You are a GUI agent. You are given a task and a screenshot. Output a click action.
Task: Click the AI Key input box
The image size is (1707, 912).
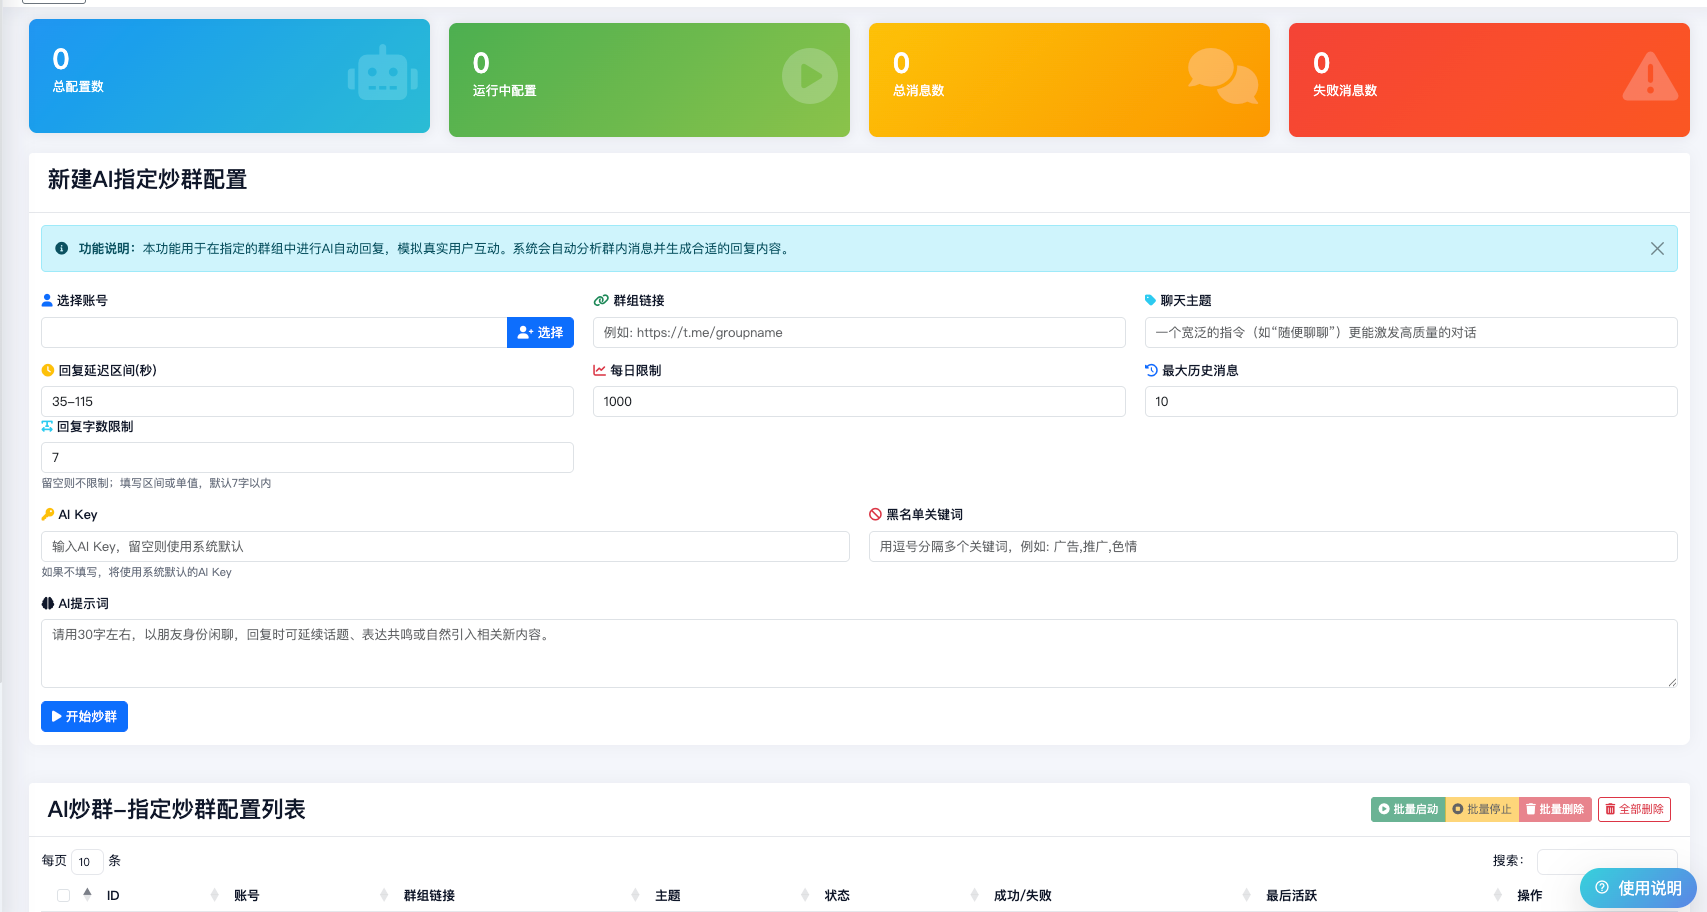(x=445, y=547)
